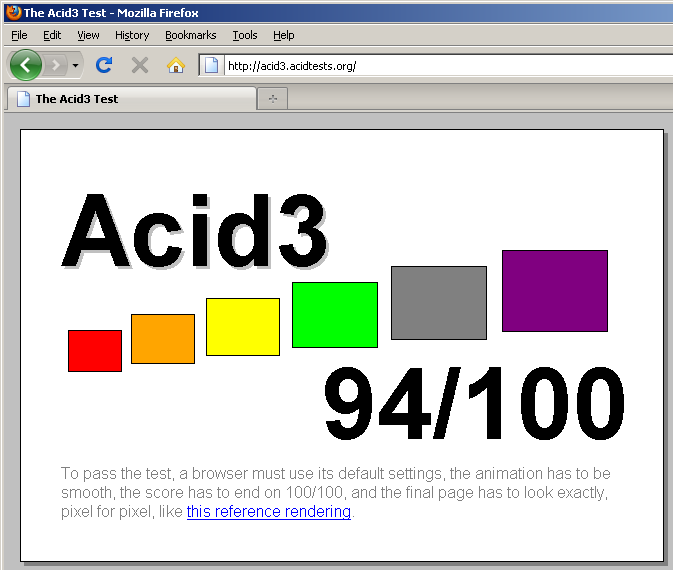This screenshot has height=570, width=673.
Task: Go to the Home page icon
Action: tap(176, 66)
